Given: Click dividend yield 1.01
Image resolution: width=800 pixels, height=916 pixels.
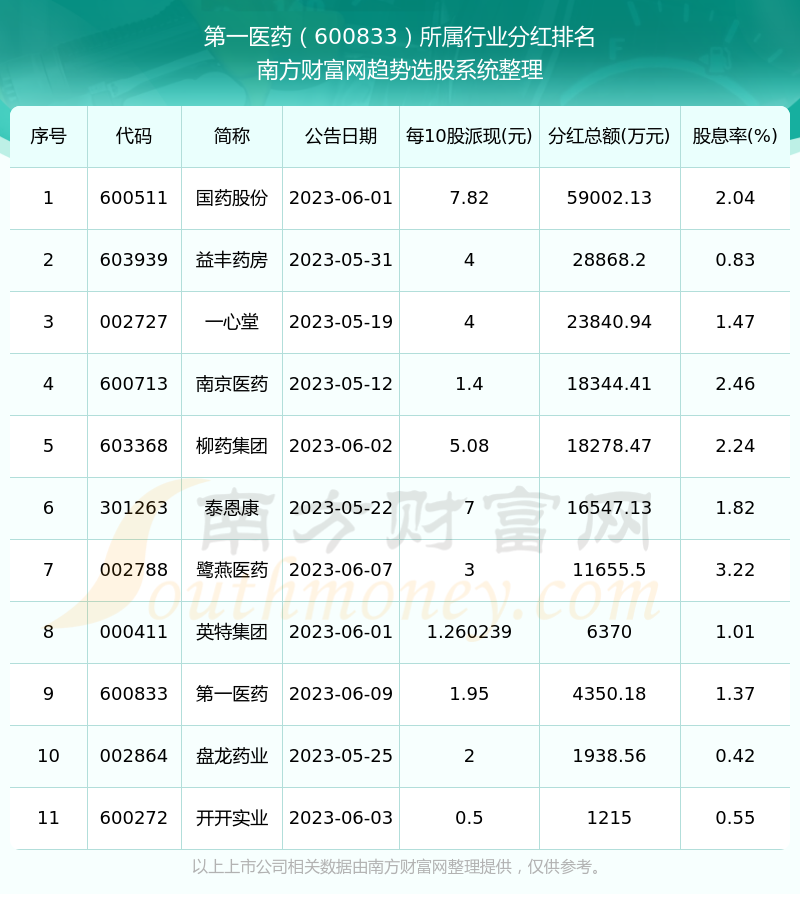Looking at the screenshot, I should (735, 632).
